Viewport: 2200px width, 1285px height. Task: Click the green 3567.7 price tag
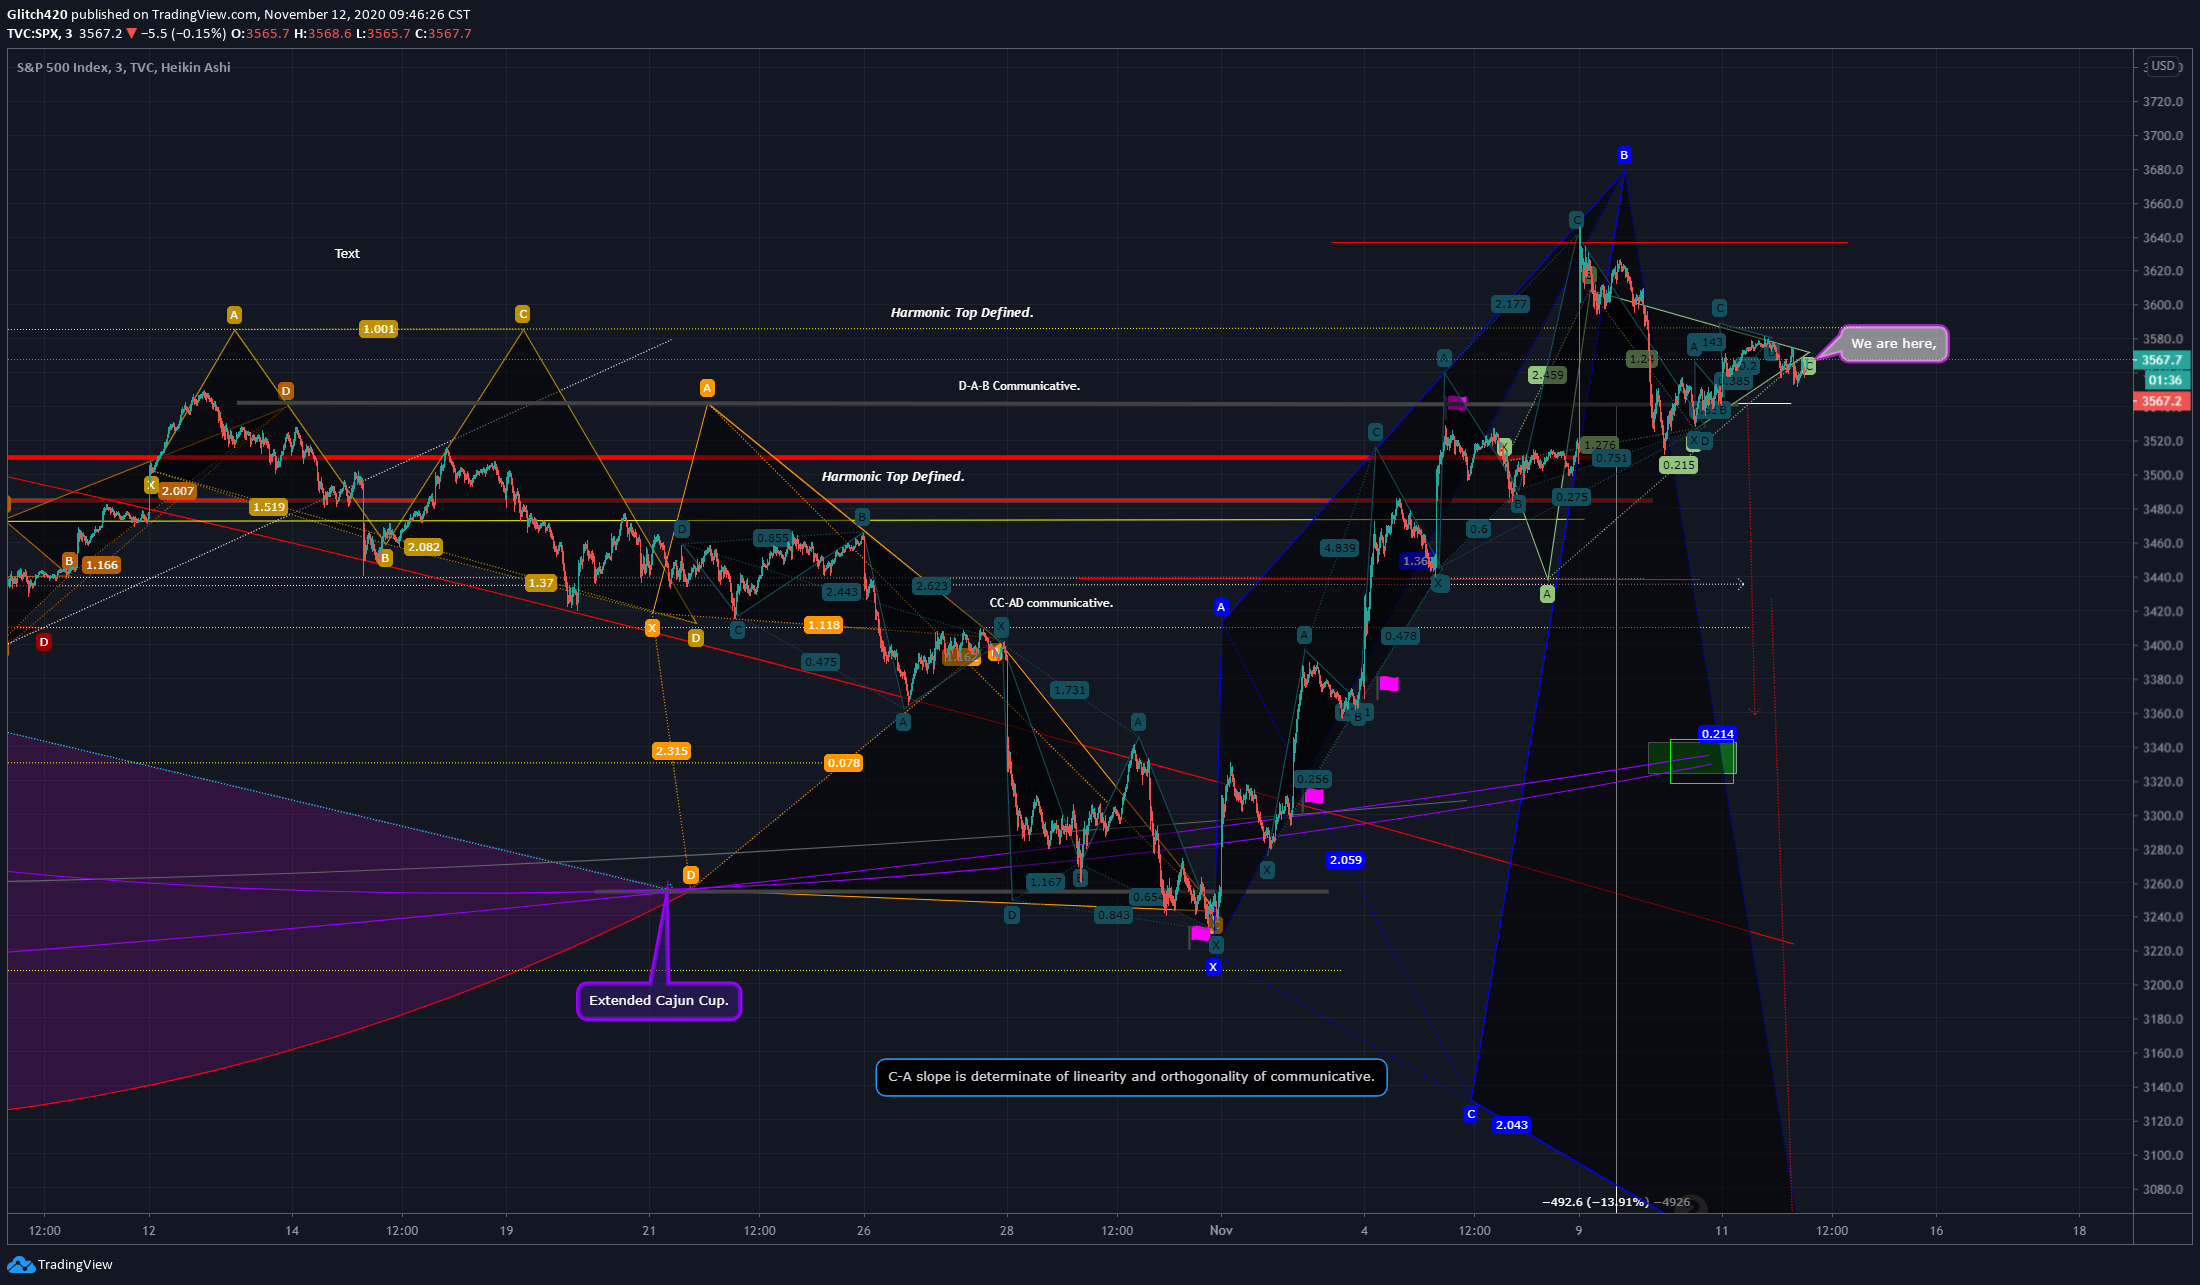point(2161,360)
